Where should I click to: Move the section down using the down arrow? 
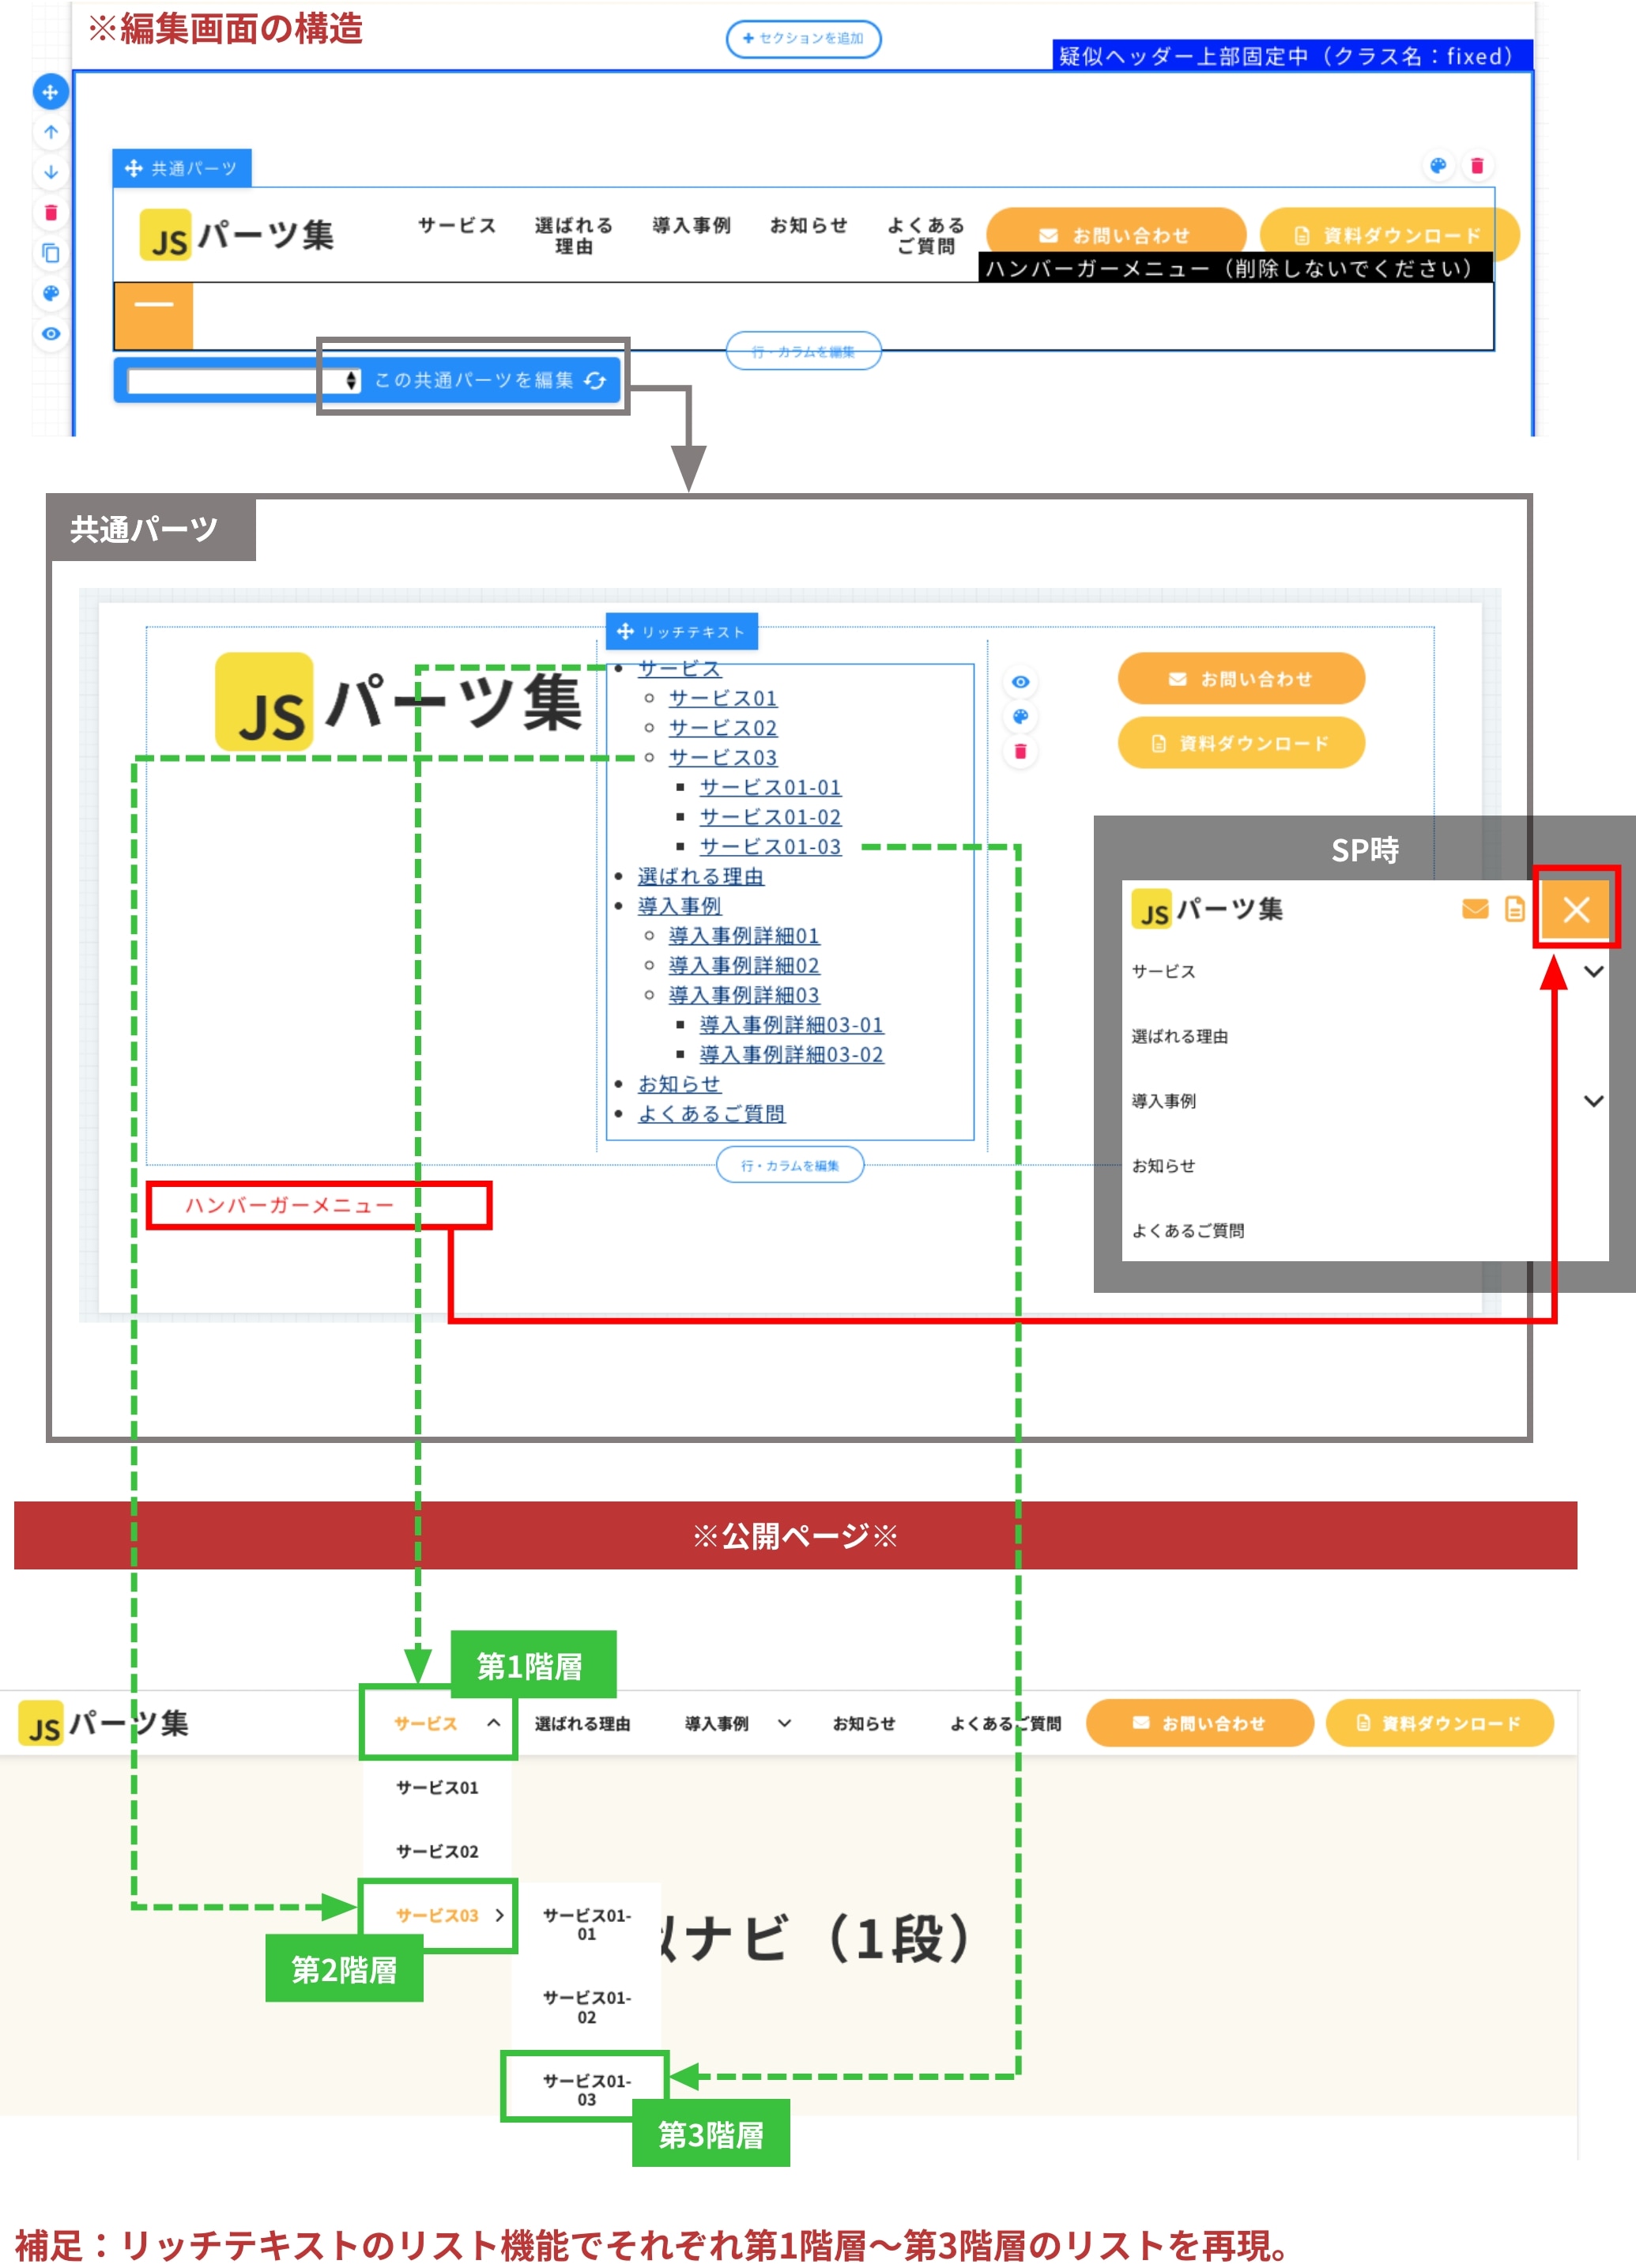point(51,173)
